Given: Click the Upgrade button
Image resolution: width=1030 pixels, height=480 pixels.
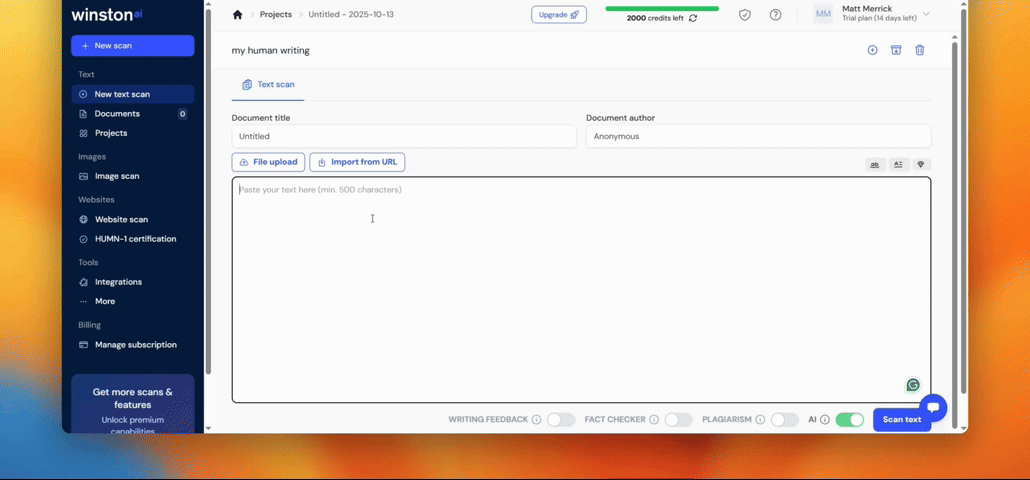Looking at the screenshot, I should tap(559, 14).
